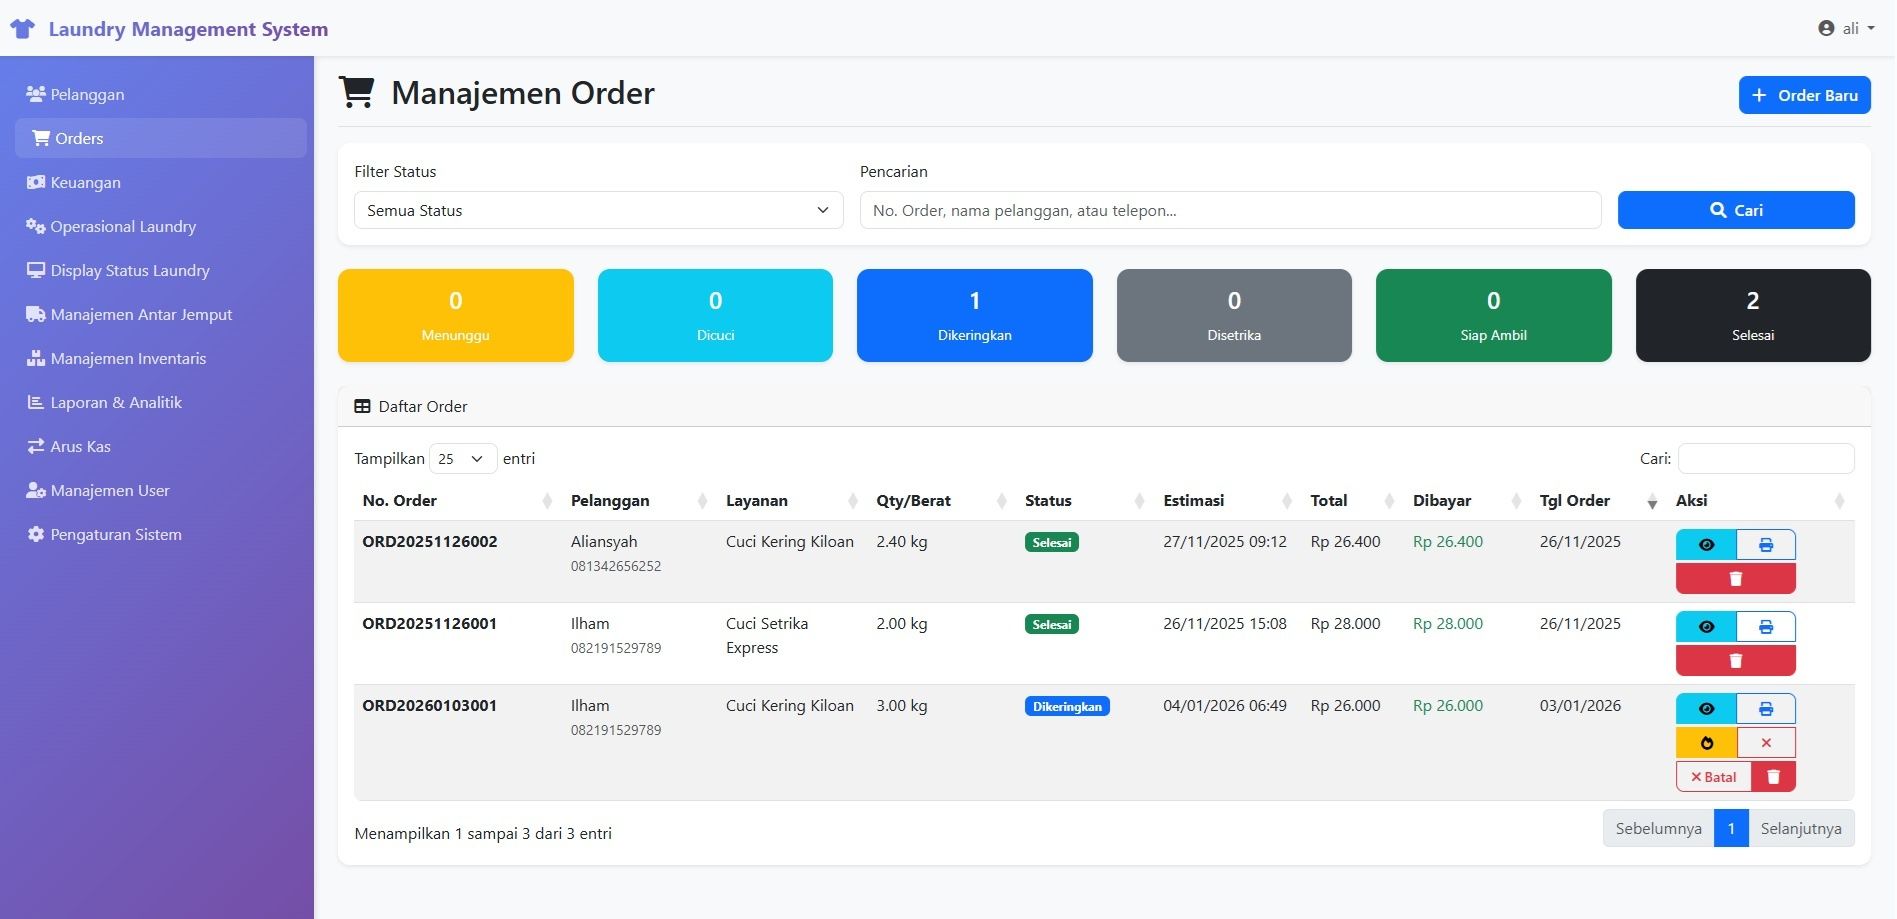Open the Filter Status dropdown

click(x=598, y=211)
